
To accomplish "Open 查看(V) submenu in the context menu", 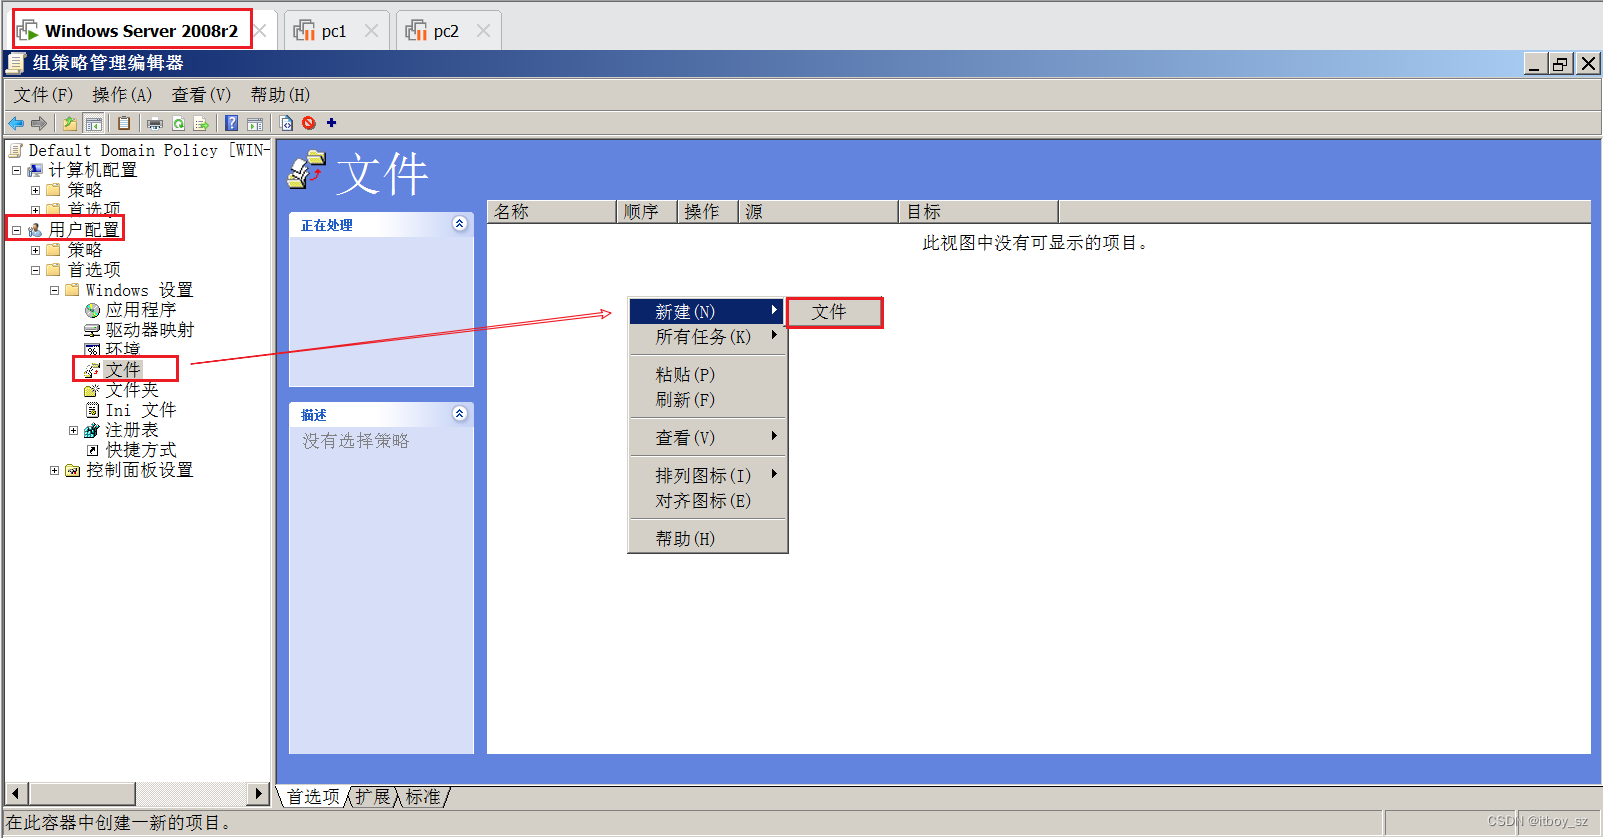I will [707, 438].
